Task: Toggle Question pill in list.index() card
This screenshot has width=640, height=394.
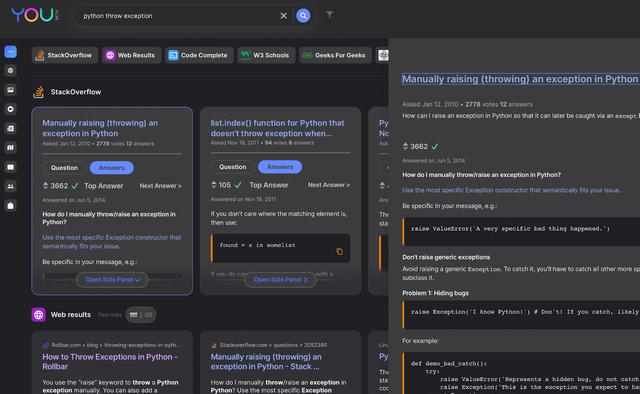Action: coord(232,167)
